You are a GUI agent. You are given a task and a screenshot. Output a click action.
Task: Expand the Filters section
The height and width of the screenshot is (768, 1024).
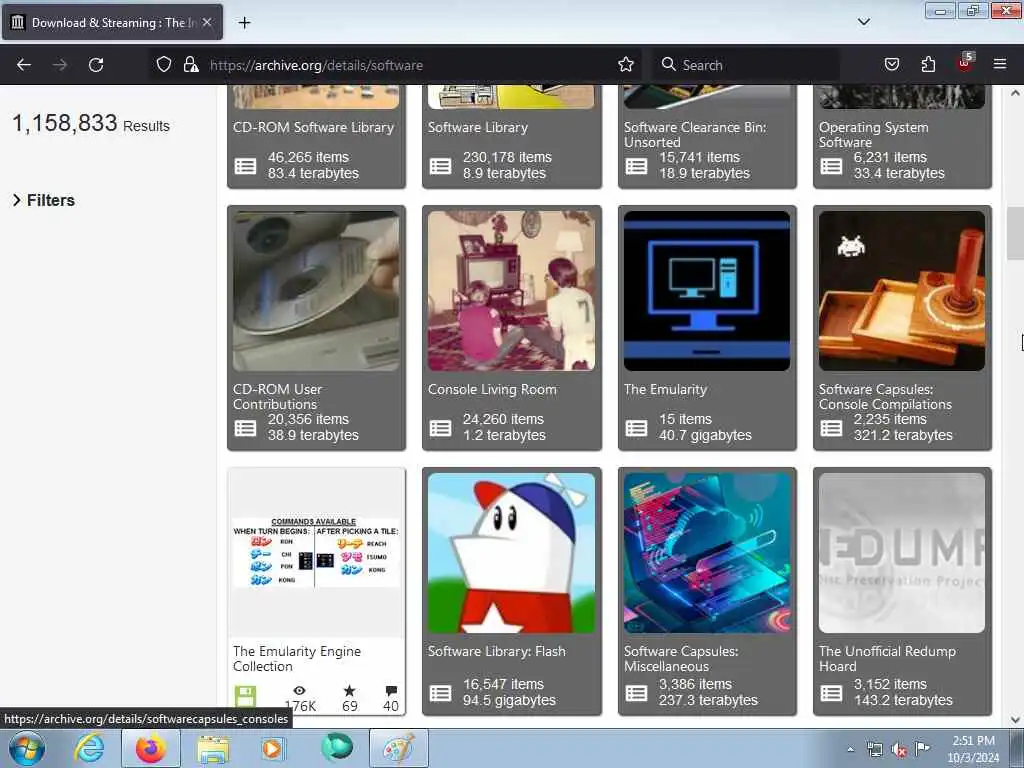(x=44, y=200)
